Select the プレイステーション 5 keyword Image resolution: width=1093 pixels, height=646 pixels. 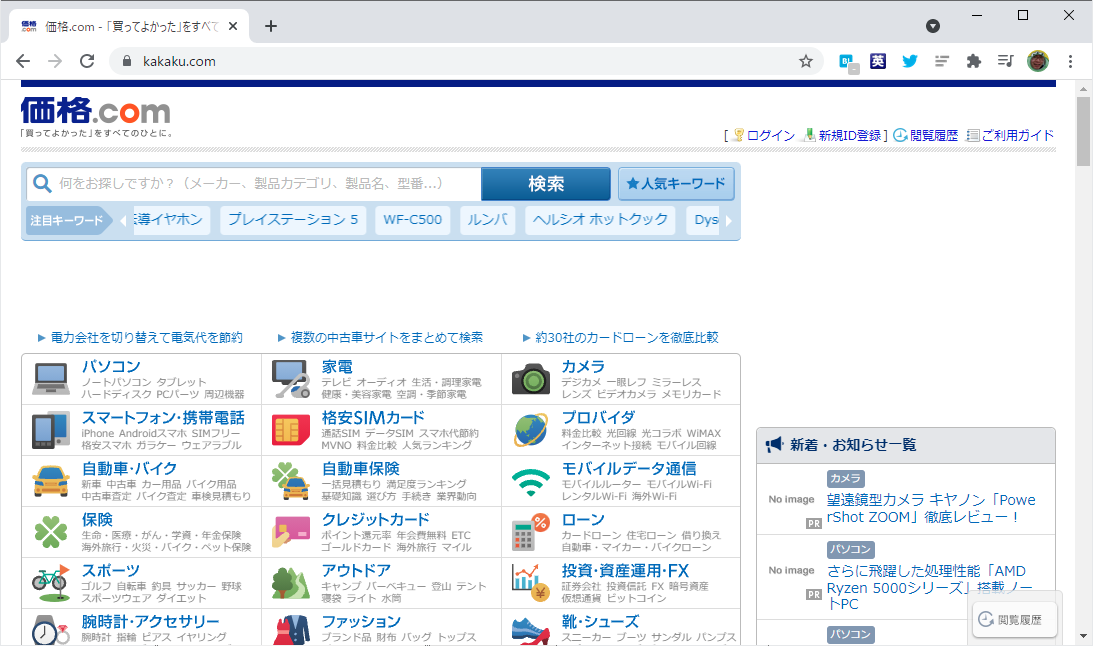tap(293, 220)
